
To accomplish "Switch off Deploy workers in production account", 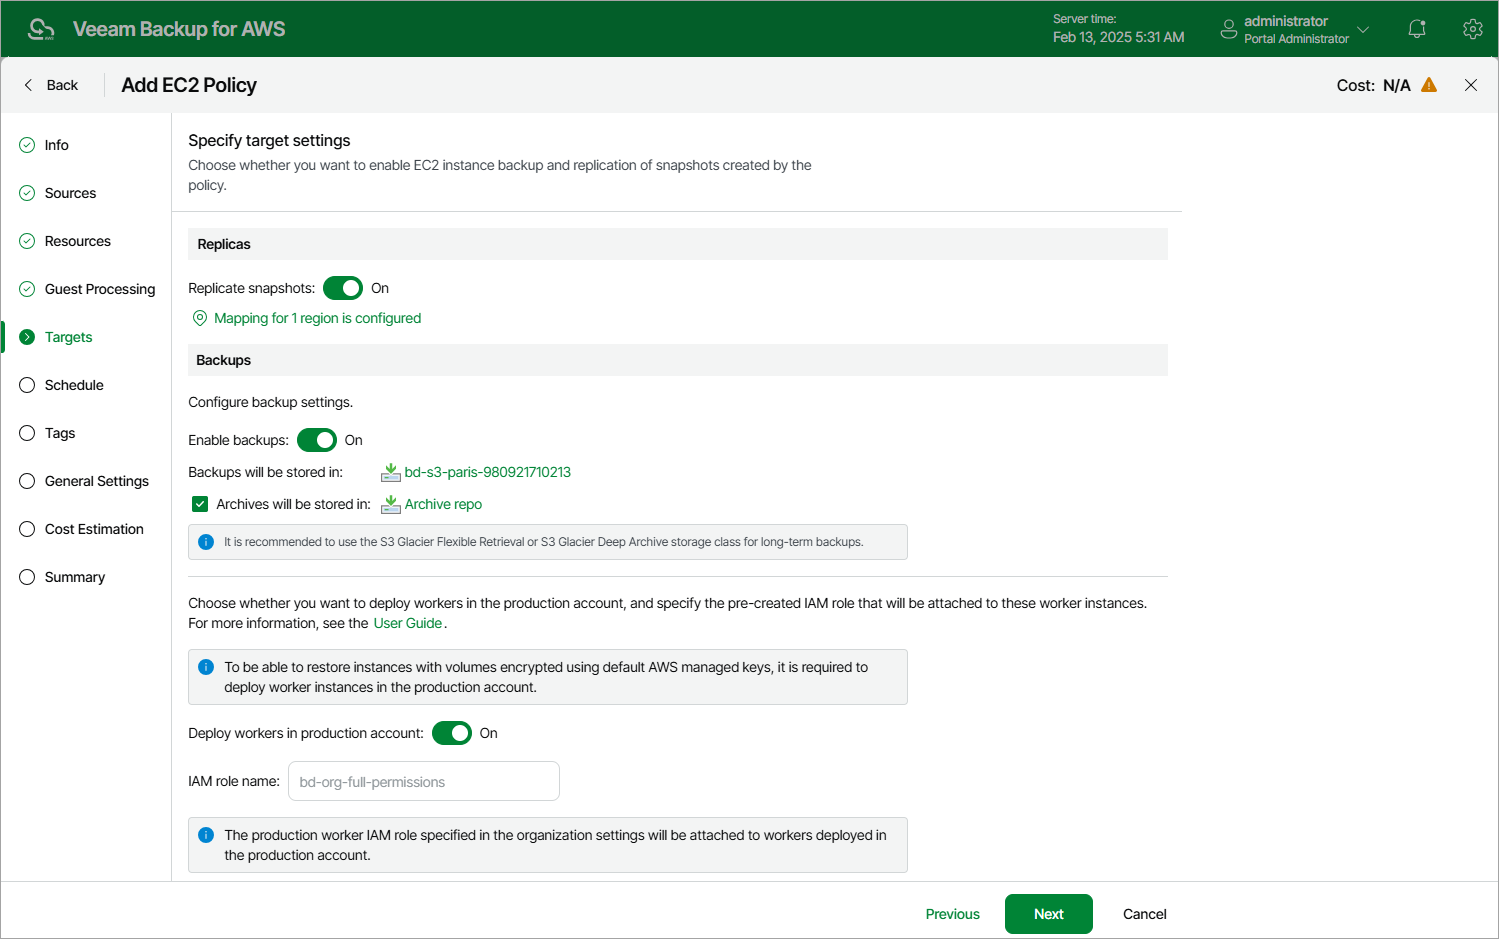I will pos(452,733).
